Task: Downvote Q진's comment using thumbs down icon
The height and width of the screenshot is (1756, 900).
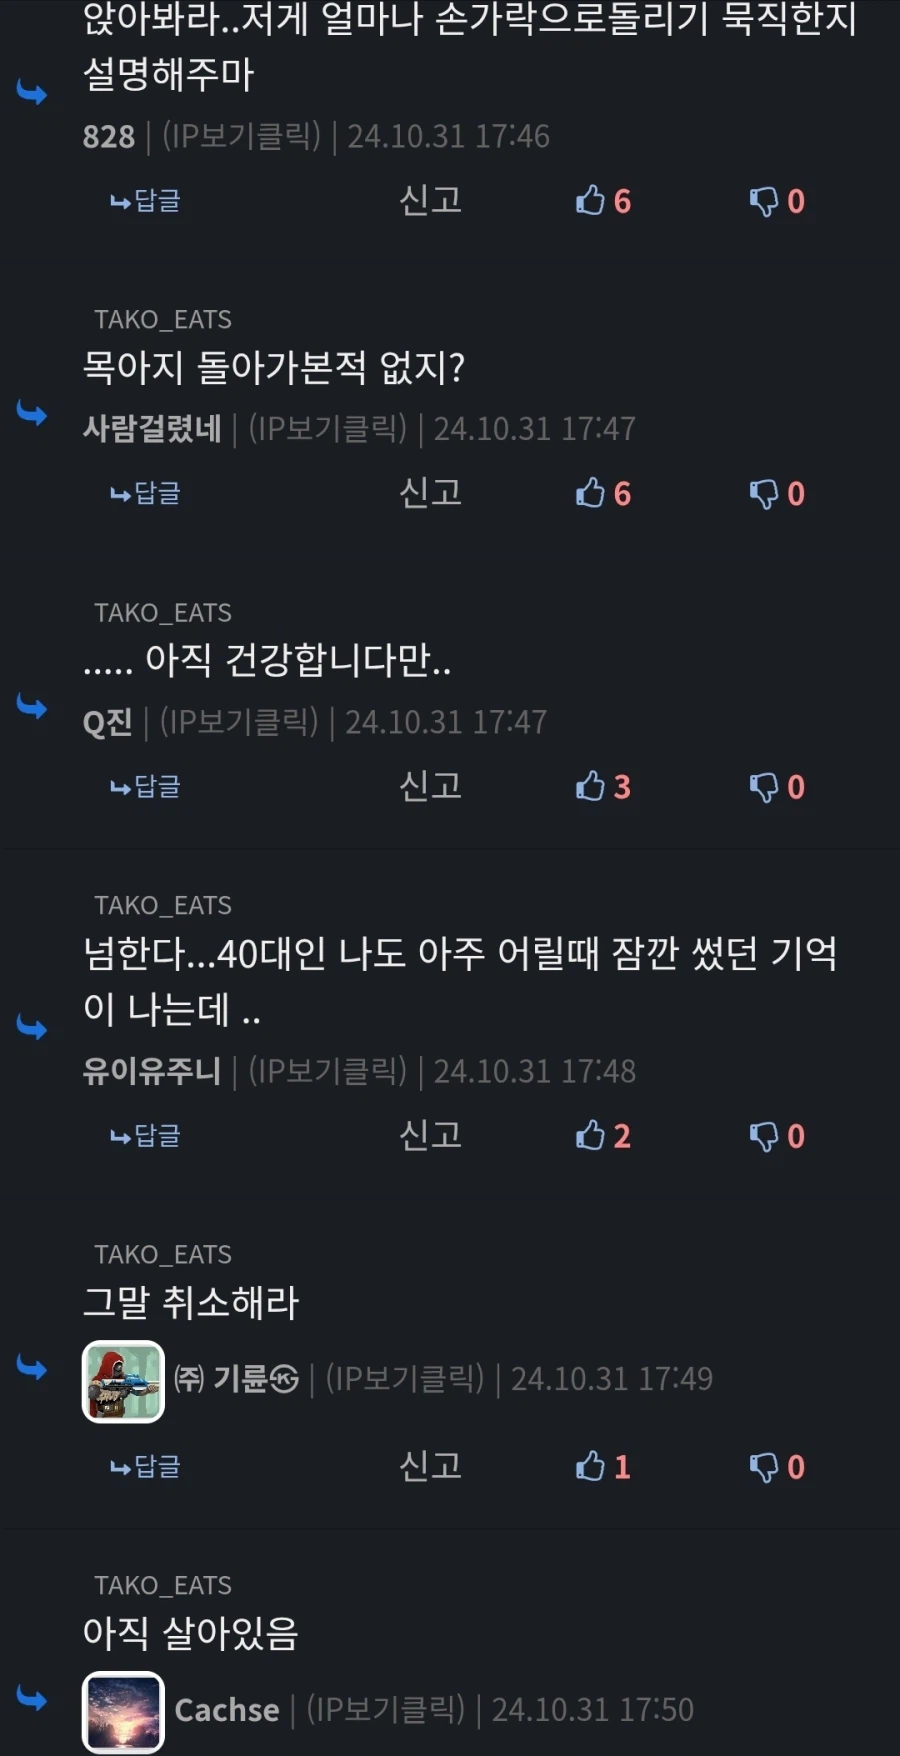Action: tap(765, 787)
